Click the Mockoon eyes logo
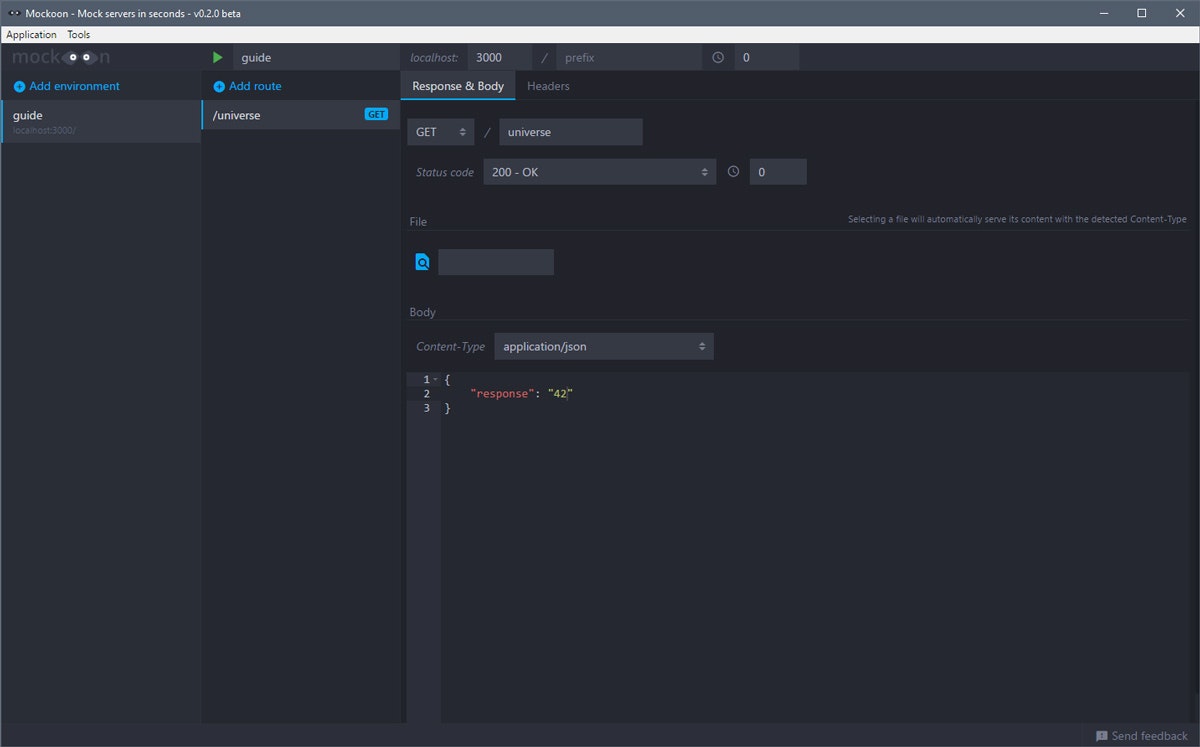1200x747 pixels. 81,58
